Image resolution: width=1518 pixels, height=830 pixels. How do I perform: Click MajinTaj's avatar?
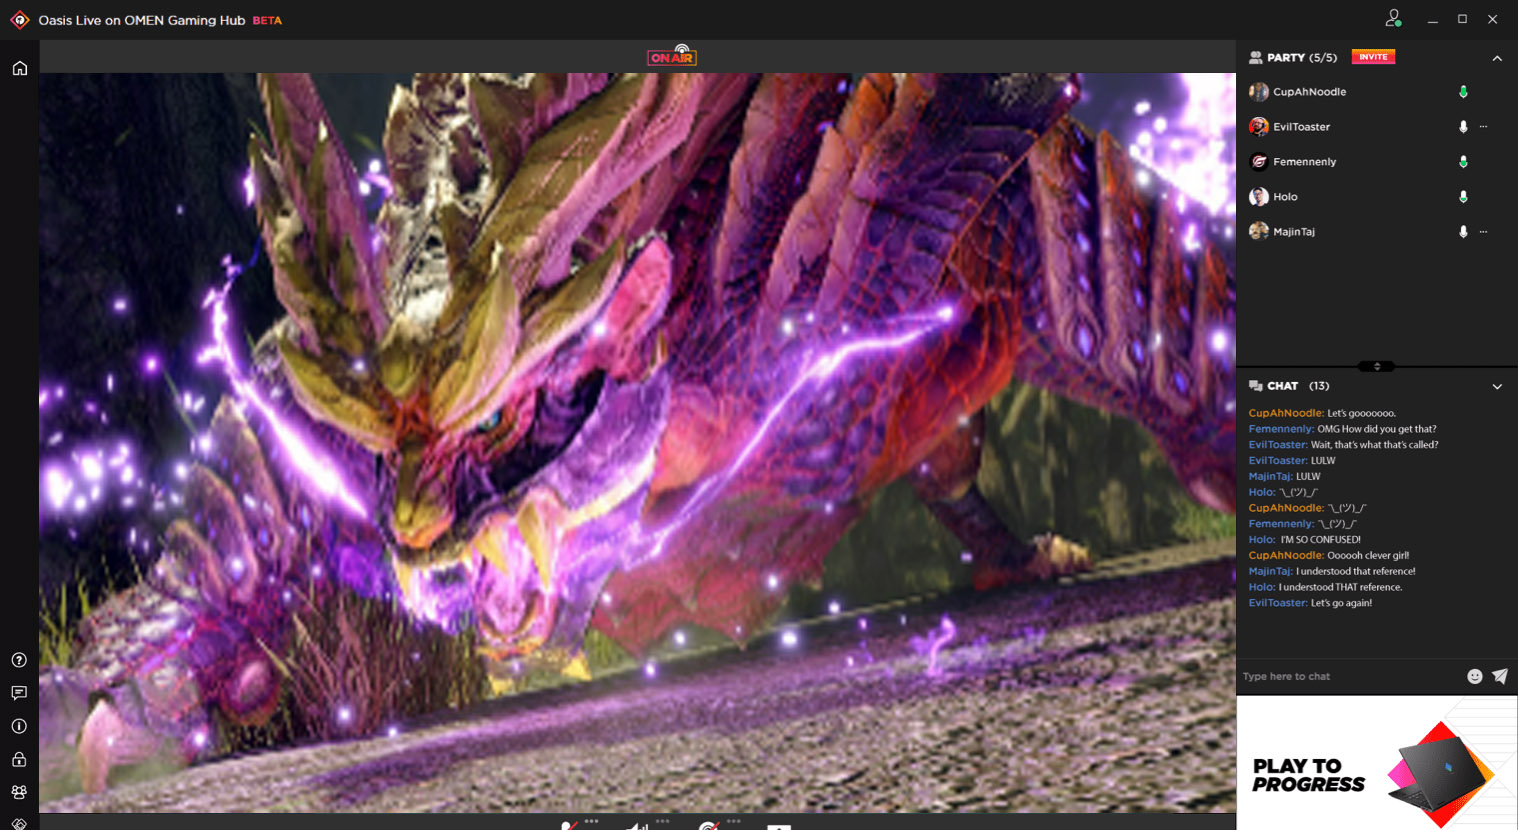click(x=1259, y=232)
